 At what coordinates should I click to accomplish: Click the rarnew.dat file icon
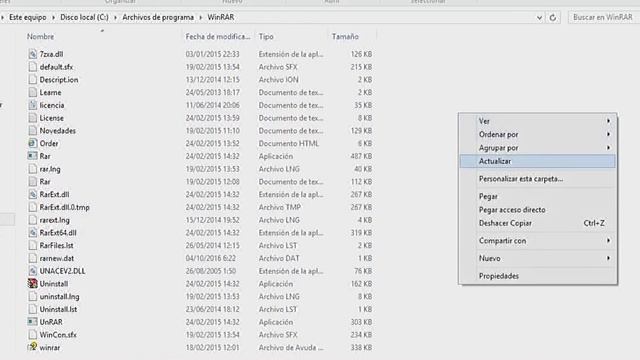33,258
